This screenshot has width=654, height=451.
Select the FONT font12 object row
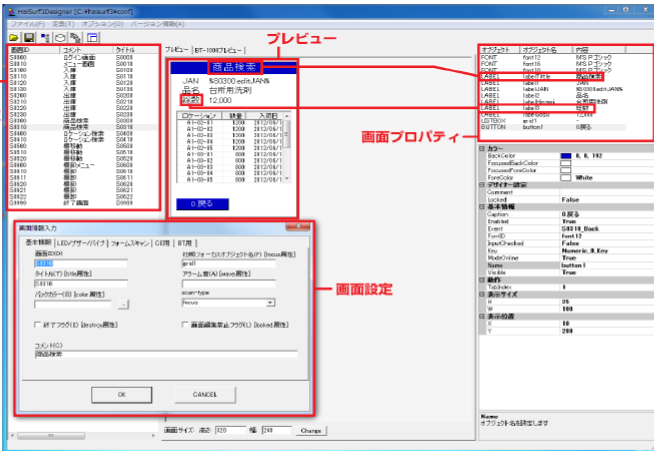click(553, 58)
